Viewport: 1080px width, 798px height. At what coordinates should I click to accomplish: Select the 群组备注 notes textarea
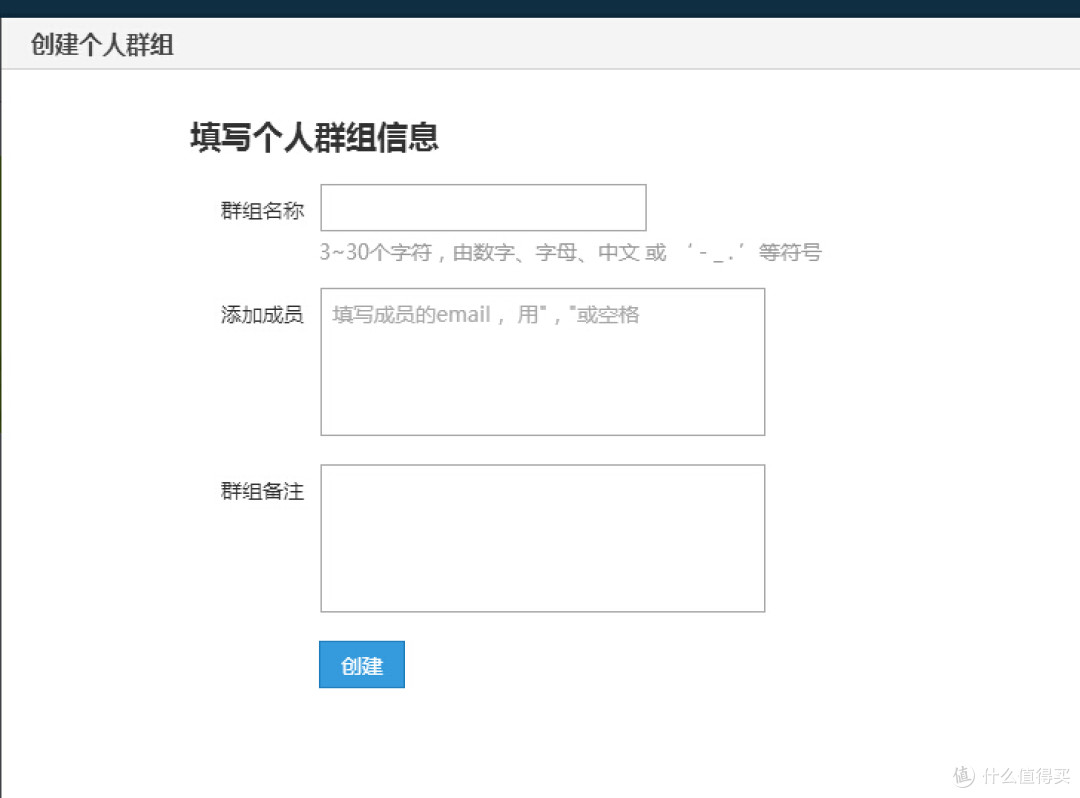543,538
